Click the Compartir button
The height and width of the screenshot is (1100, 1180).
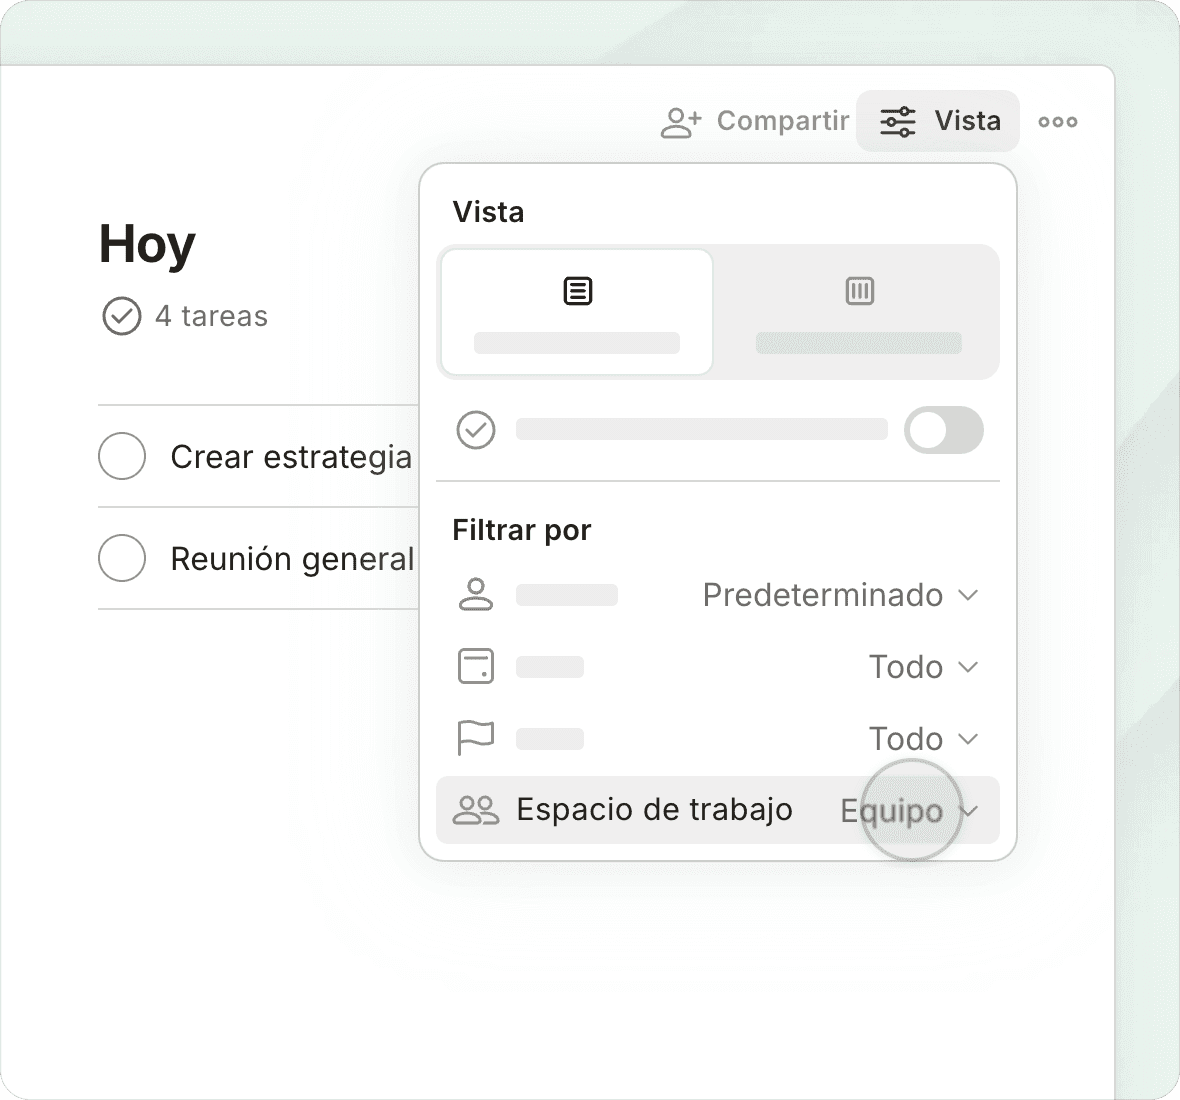point(782,121)
